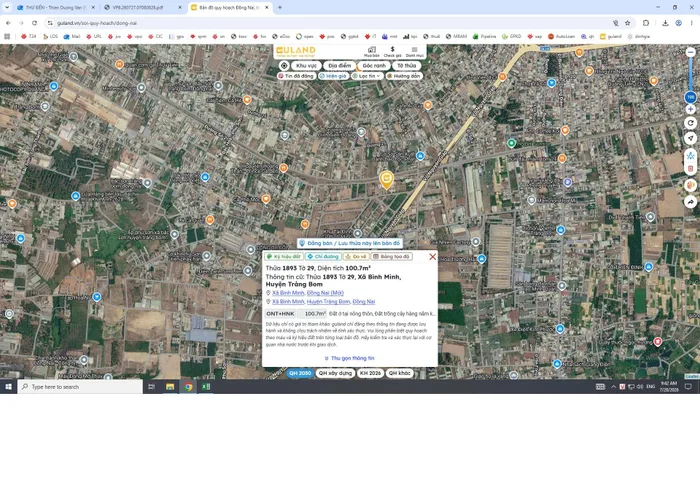Image resolution: width=700 pixels, height=480 pixels.
Task: Click the map zoom-in plus button
Action: [691, 109]
